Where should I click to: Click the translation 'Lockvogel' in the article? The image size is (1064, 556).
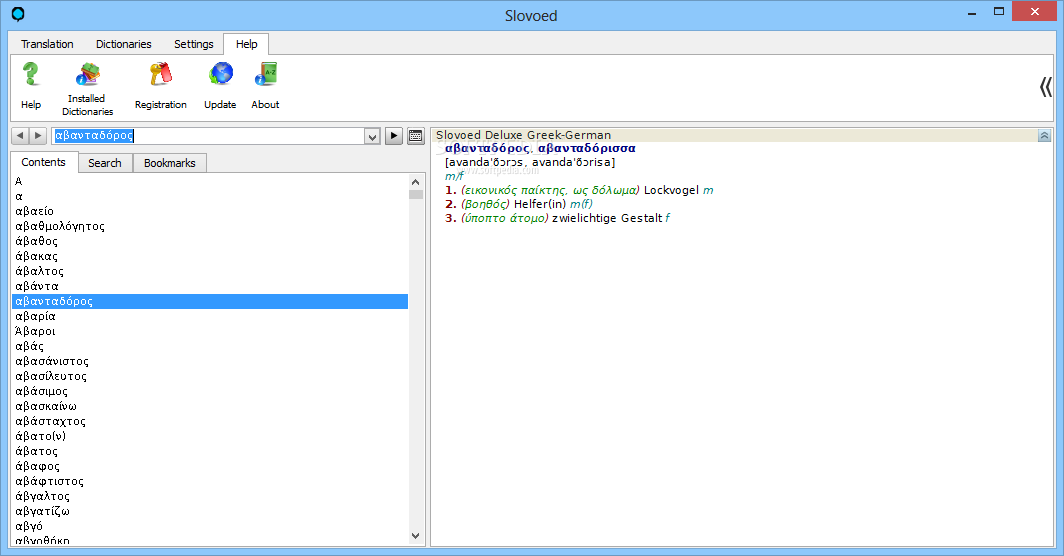point(671,190)
